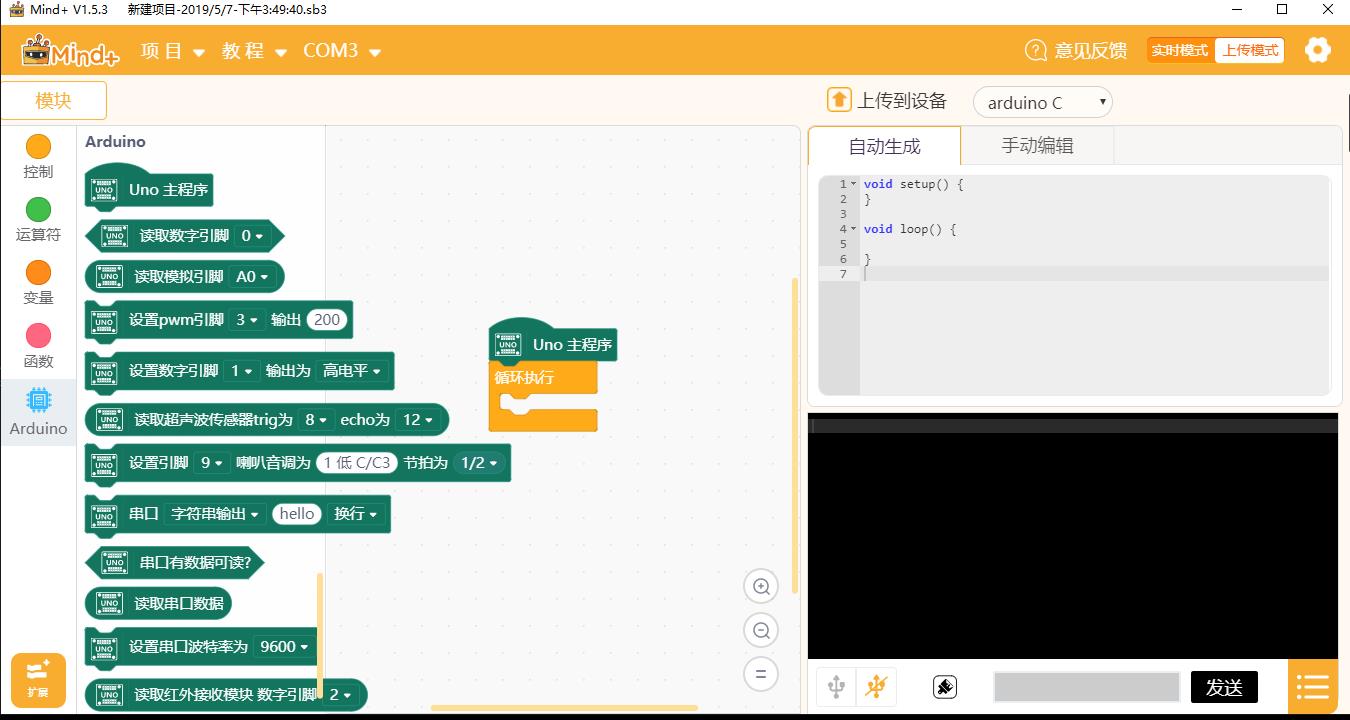This screenshot has width=1350, height=720.
Task: Switch to 上传模式 mode
Action: tap(1250, 50)
